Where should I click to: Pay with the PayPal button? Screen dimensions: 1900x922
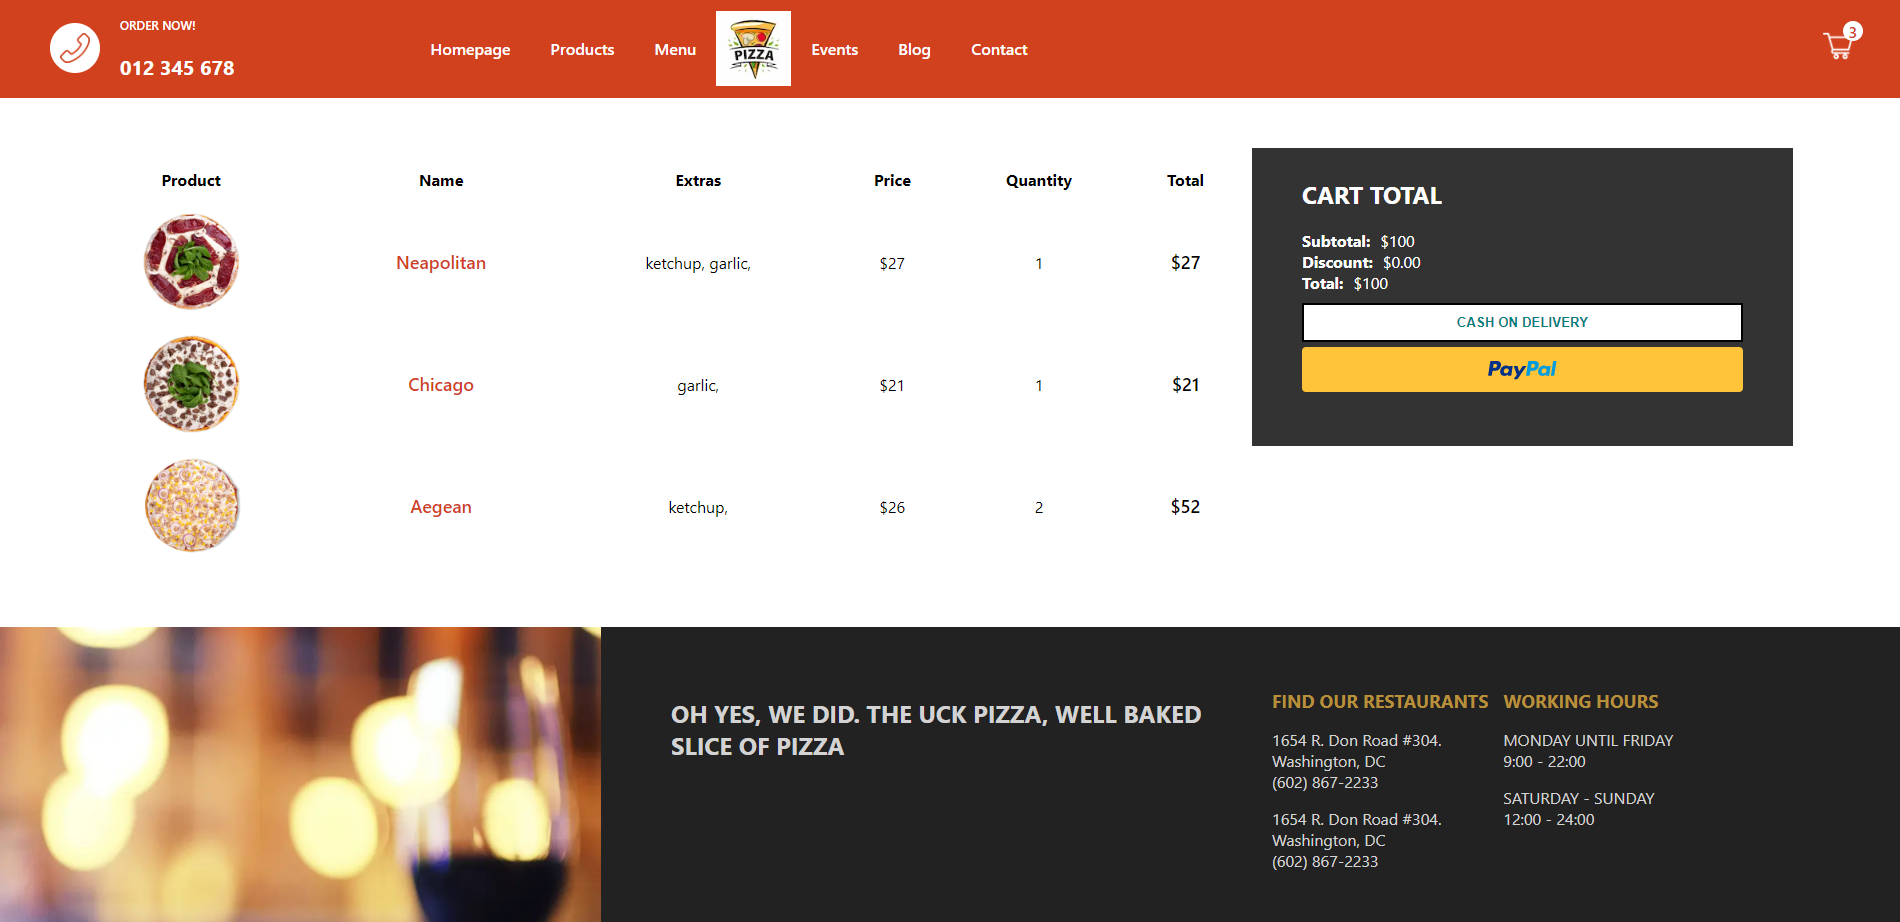coord(1522,369)
